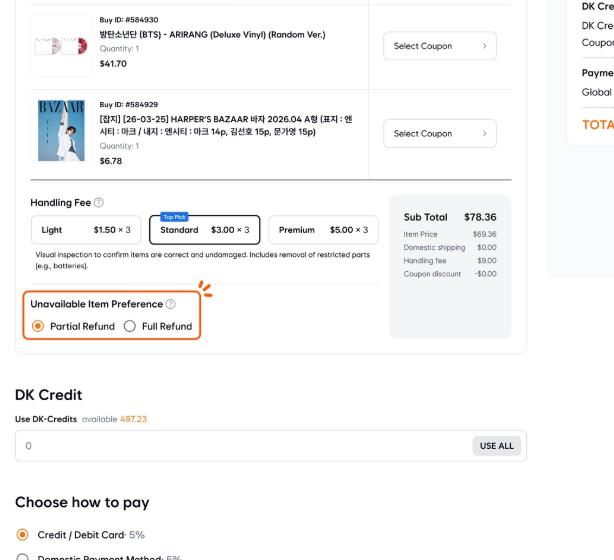Open the Harper's Bazaar magazine cover thumbnail

pyautogui.click(x=62, y=132)
